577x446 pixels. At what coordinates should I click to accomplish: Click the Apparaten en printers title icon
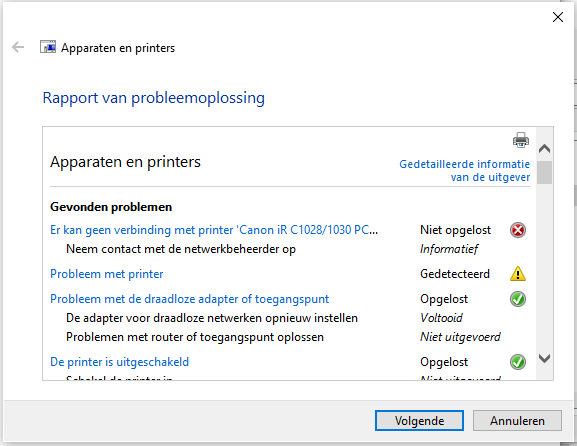[x=48, y=47]
